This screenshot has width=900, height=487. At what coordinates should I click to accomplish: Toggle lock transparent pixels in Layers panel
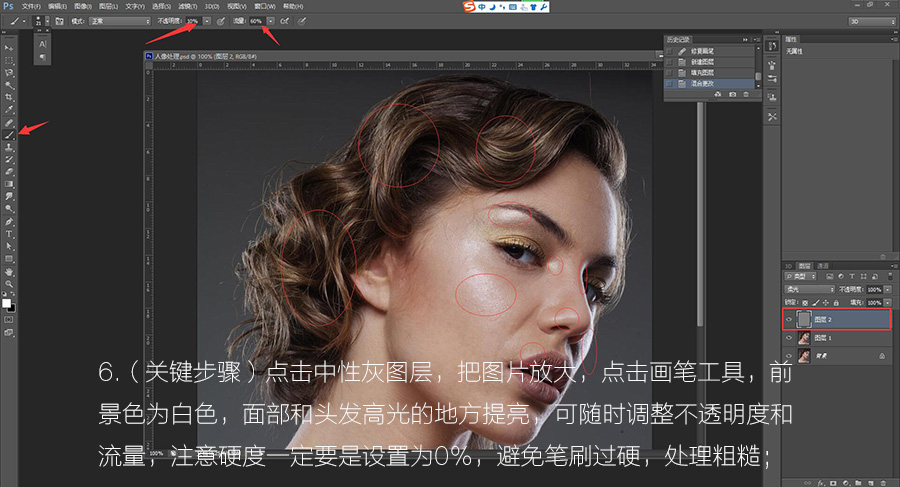(805, 303)
